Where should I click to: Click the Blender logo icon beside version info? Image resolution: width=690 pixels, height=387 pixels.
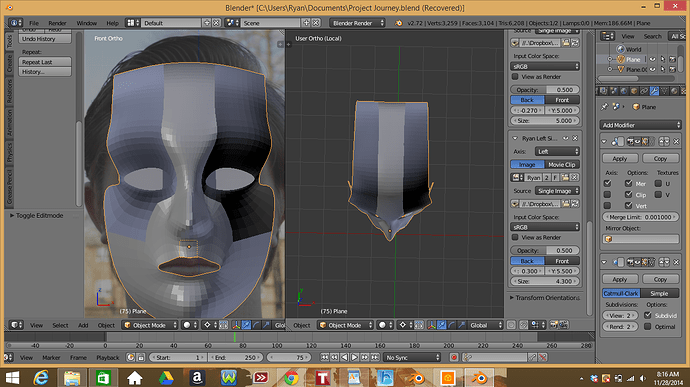(399, 23)
